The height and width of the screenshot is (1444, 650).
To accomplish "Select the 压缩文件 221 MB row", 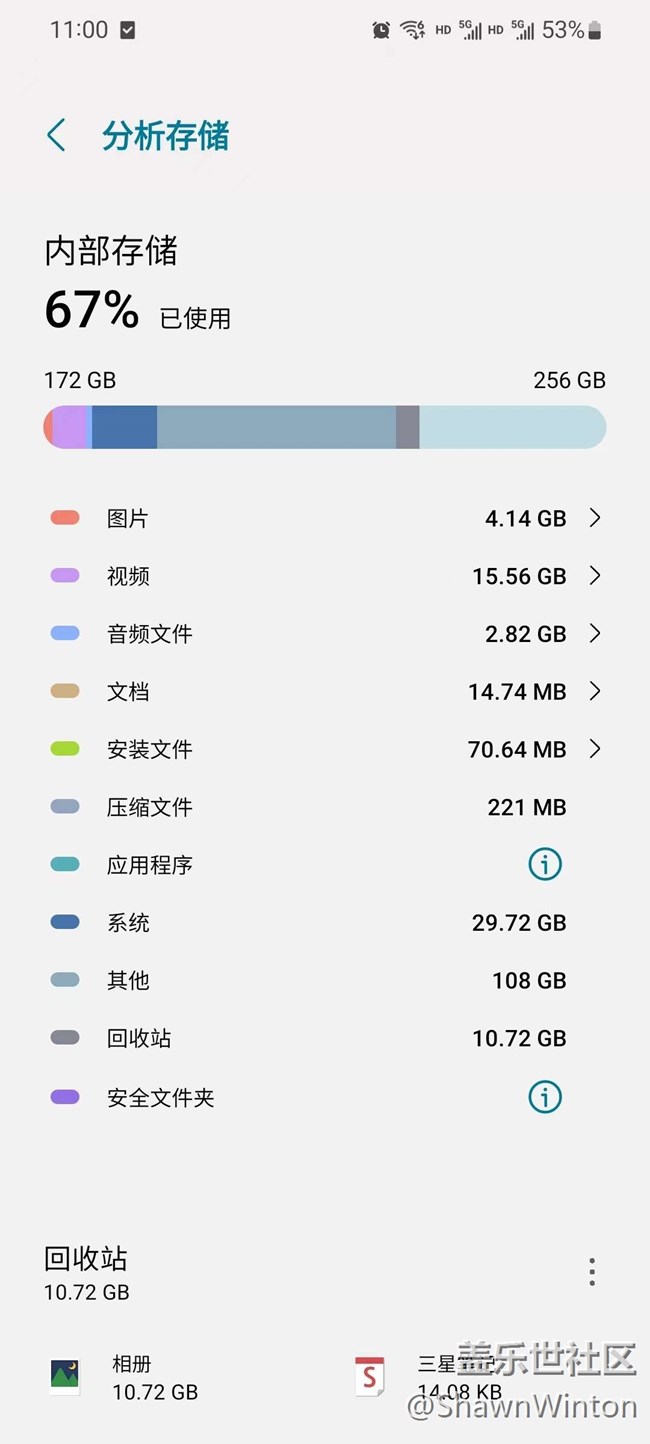I will click(325, 807).
